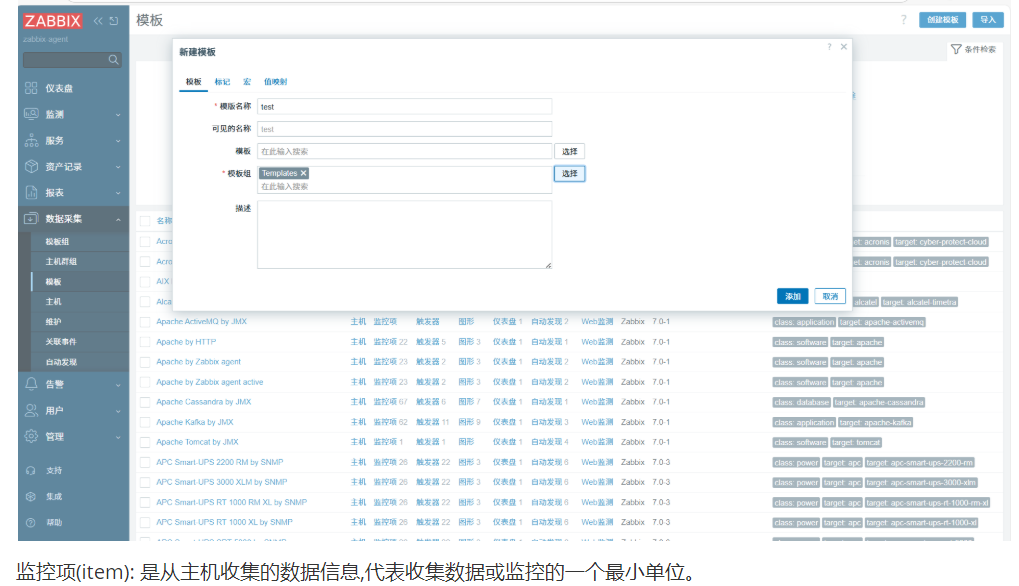Toggle checkbox for Apache by Zabbix agent active
The height and width of the screenshot is (586, 1019).
pyautogui.click(x=145, y=382)
